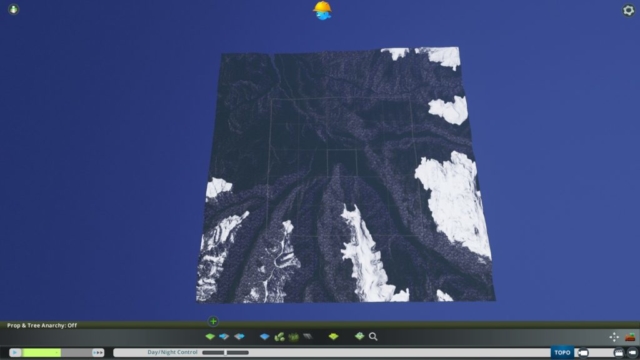Open the terrain tool in toolbar

[x=210, y=337]
